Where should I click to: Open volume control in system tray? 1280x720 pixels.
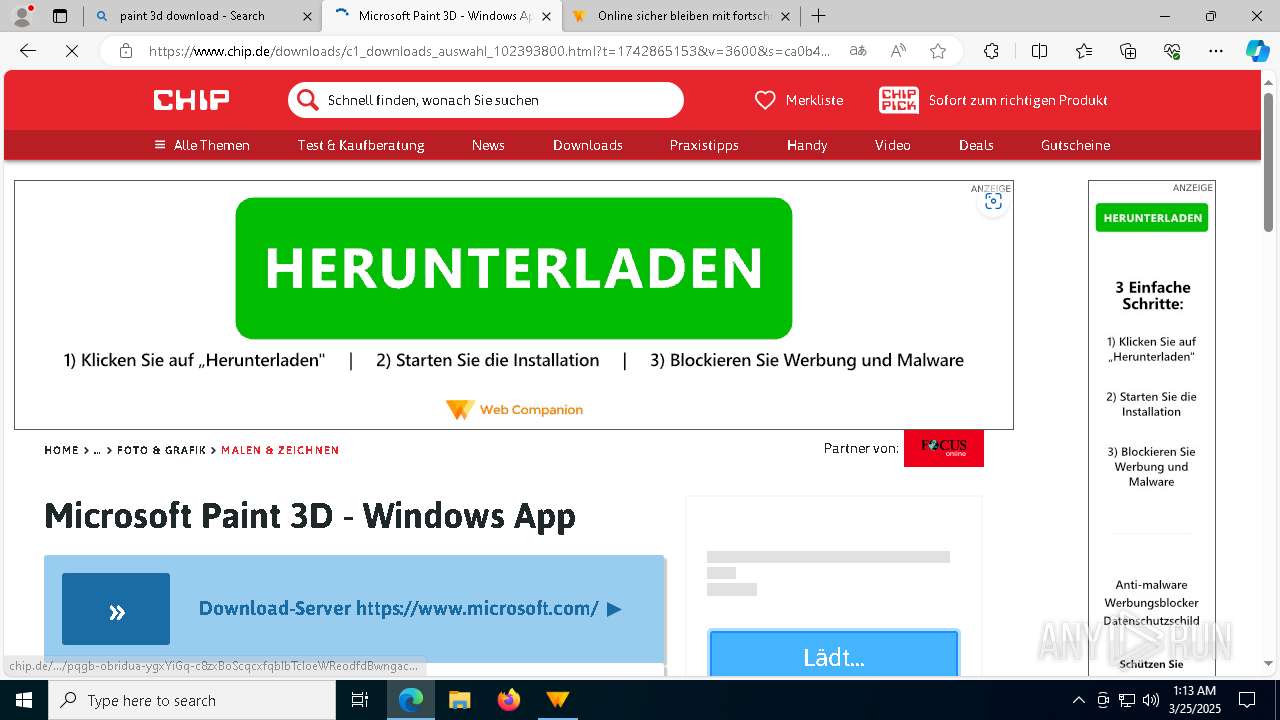tap(1151, 700)
